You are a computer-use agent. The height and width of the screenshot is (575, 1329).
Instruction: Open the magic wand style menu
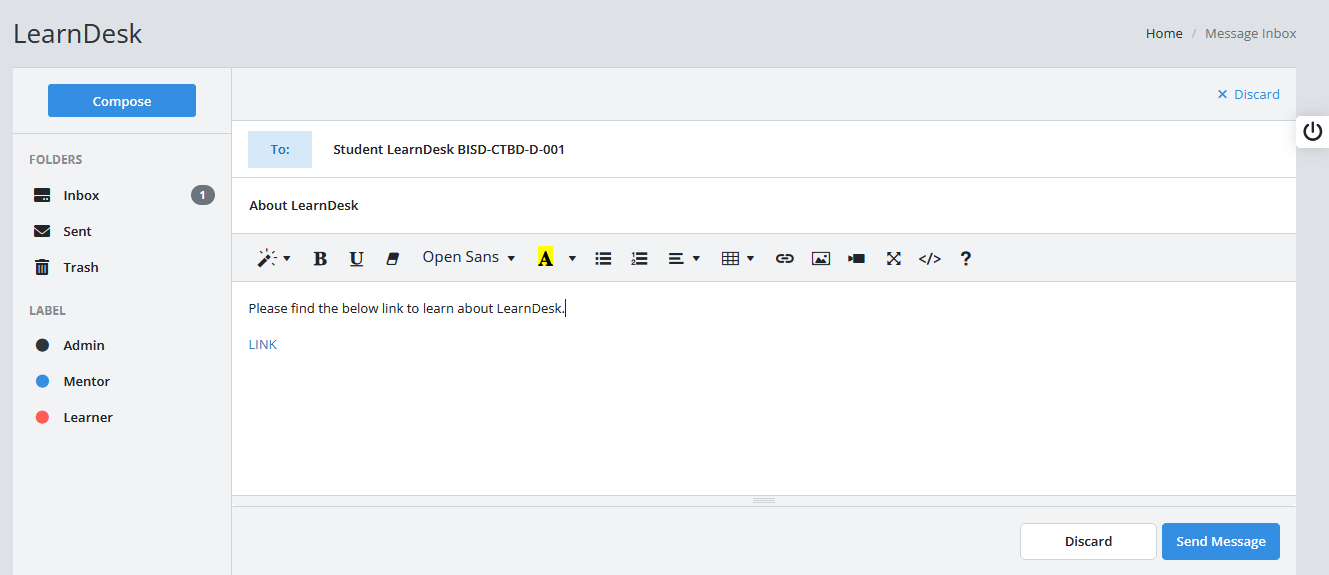tap(273, 258)
